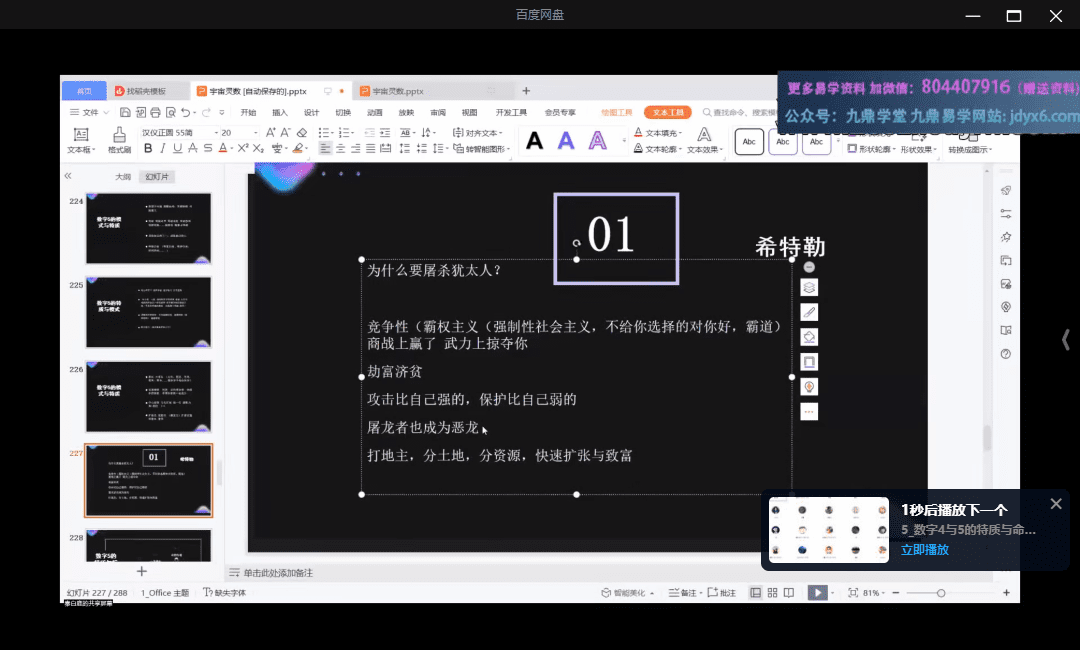
Task: Open the font name dropdown 汉仪正圆
Action: [171, 132]
